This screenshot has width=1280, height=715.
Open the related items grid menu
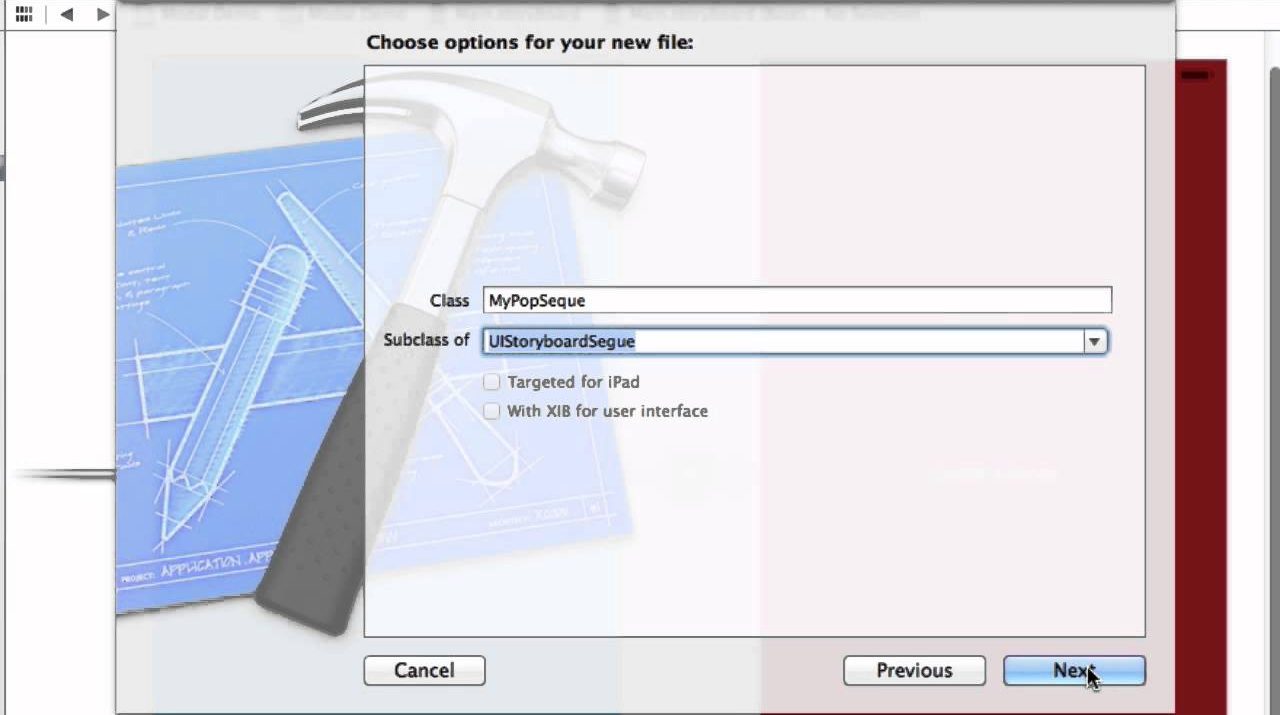tap(24, 14)
